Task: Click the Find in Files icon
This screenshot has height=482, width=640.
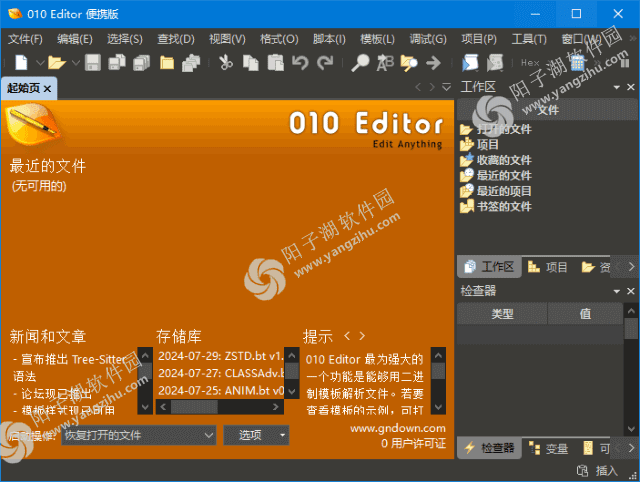Action: click(x=409, y=63)
